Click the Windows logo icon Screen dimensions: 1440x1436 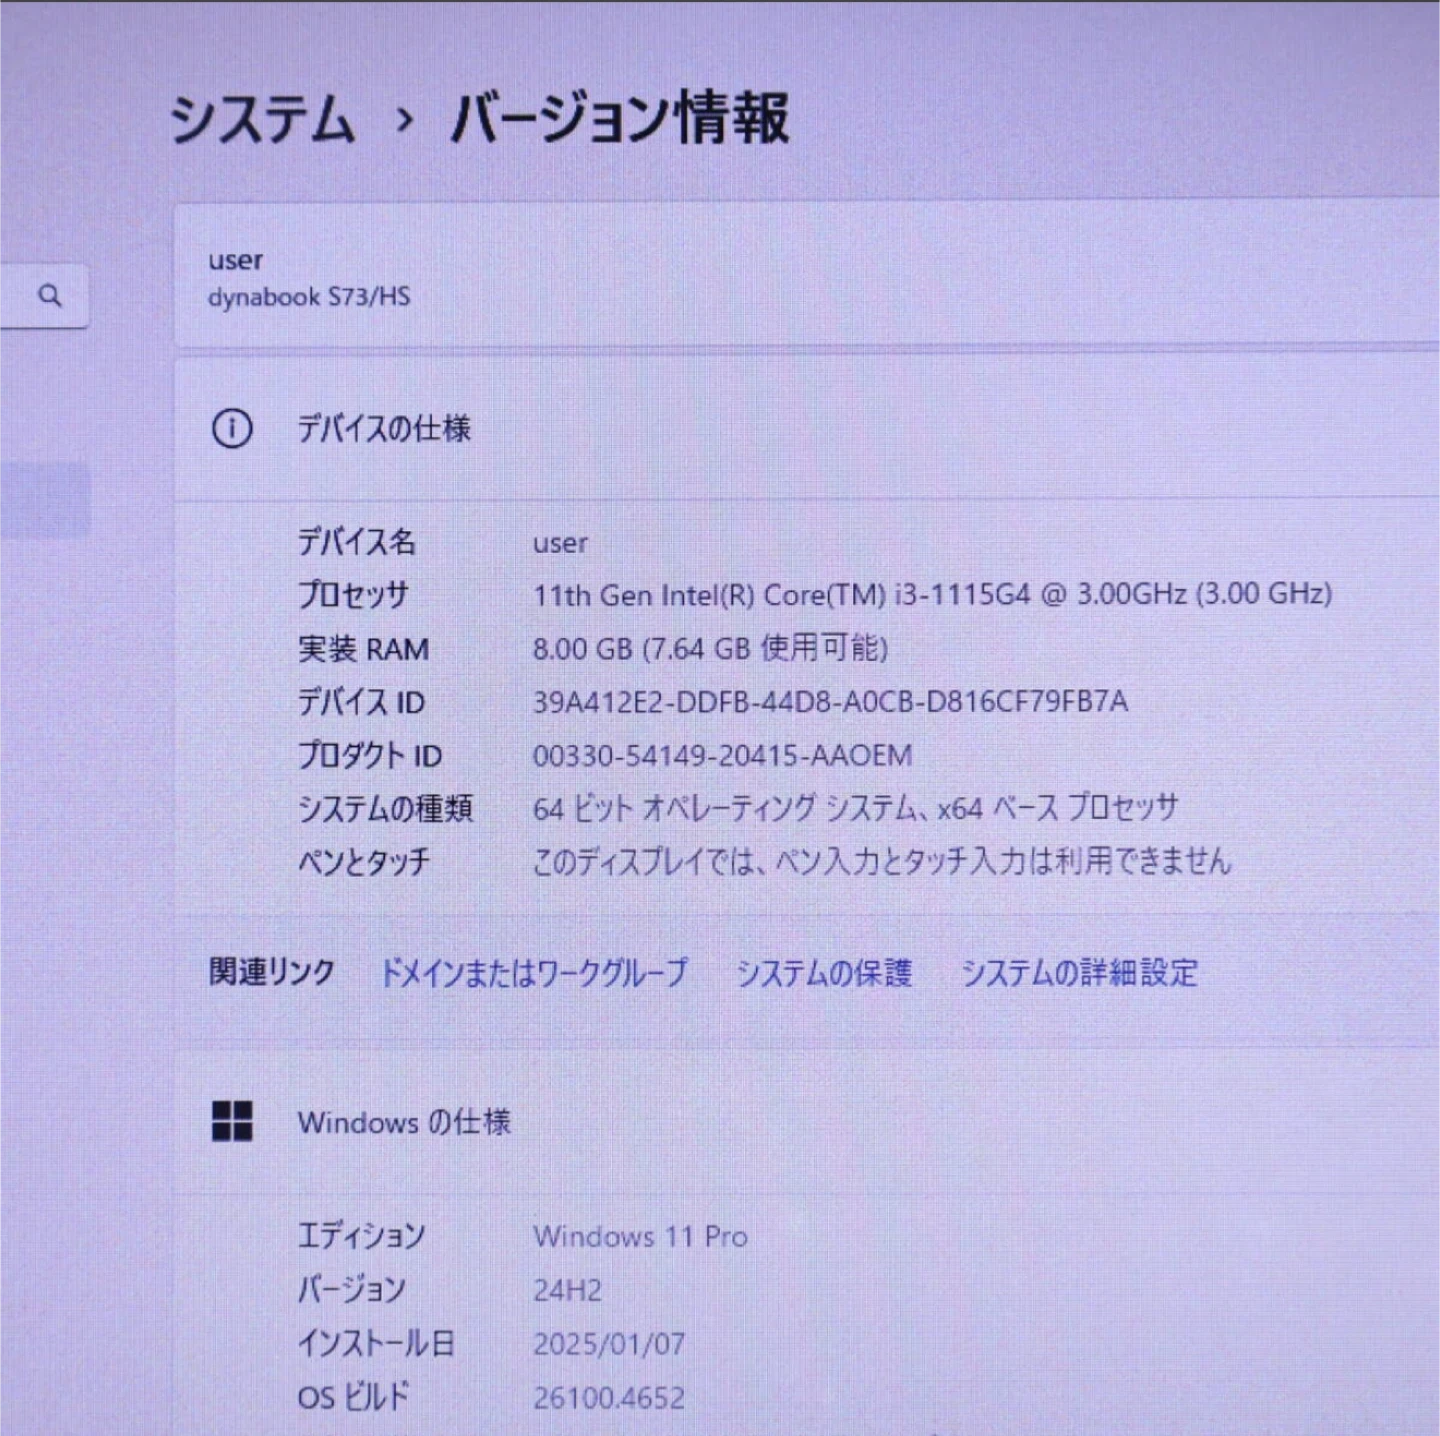click(x=232, y=1122)
